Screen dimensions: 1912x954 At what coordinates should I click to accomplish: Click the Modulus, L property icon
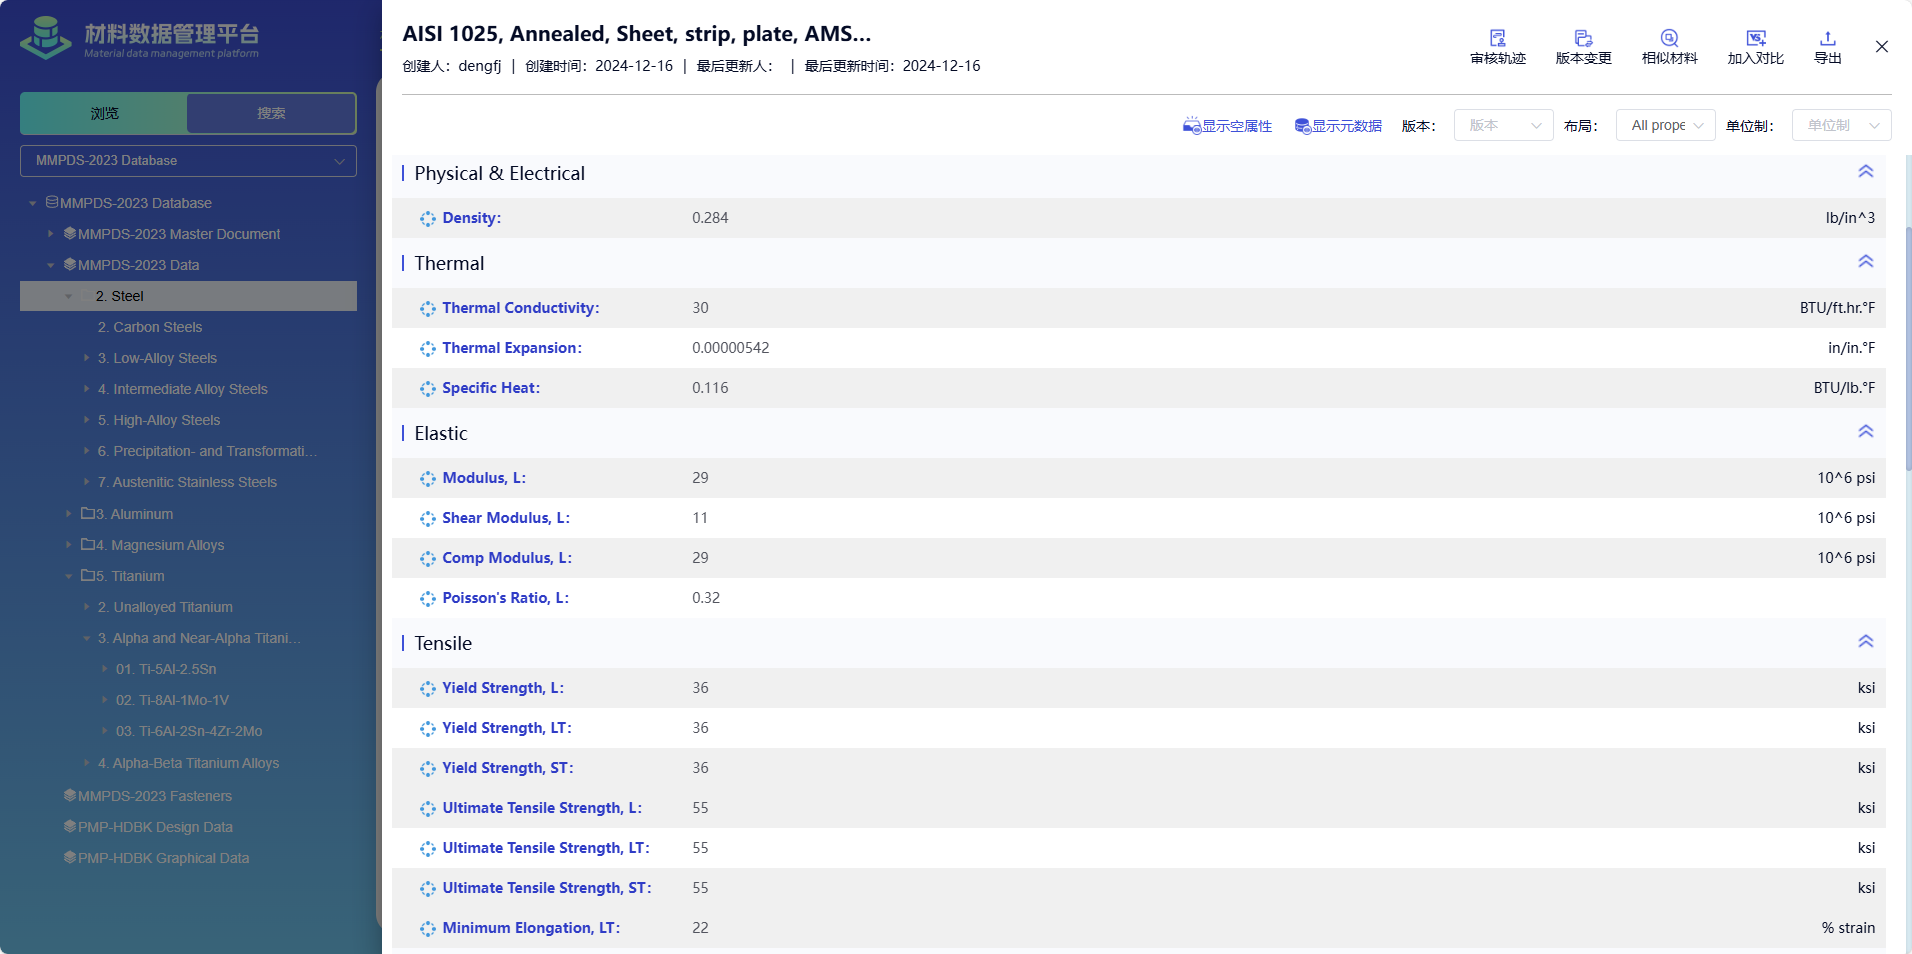tap(428, 479)
